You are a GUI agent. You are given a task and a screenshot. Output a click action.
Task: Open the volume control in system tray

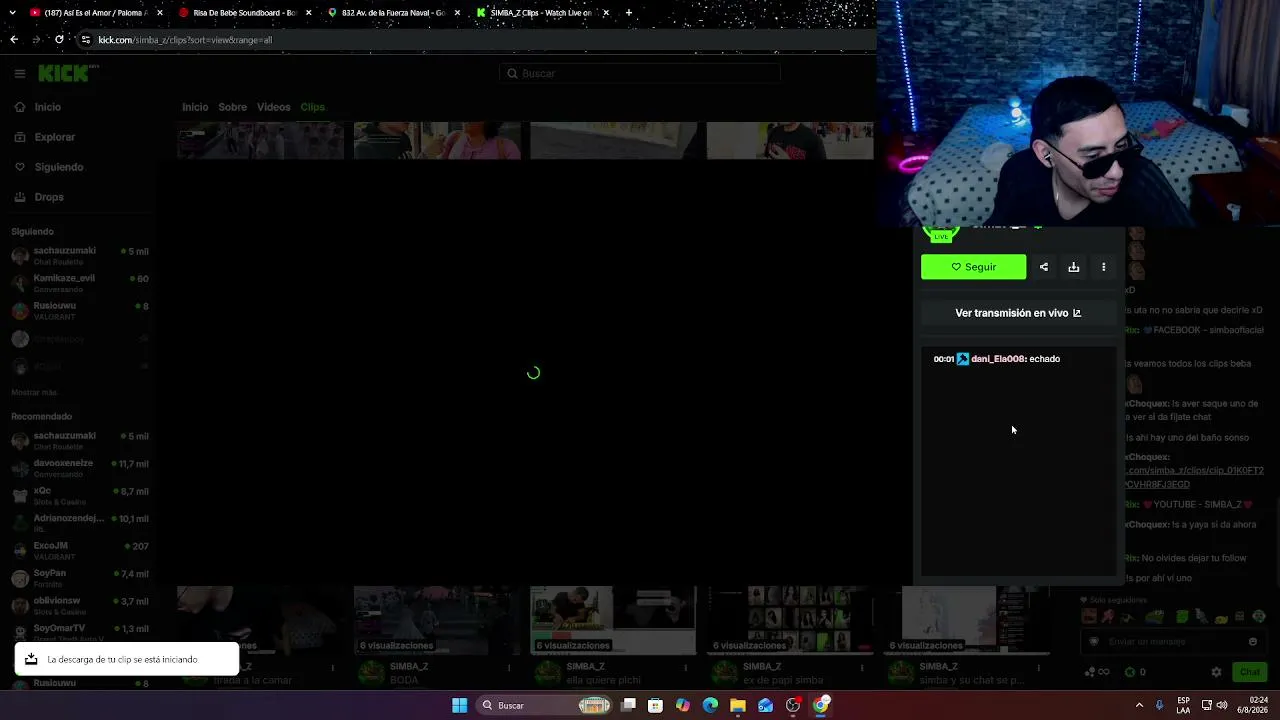1222,705
